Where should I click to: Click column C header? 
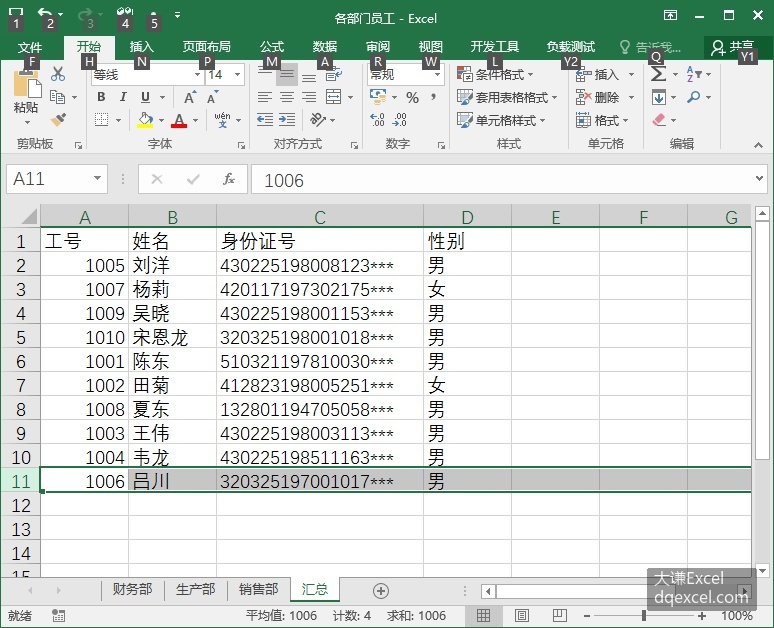pos(320,217)
